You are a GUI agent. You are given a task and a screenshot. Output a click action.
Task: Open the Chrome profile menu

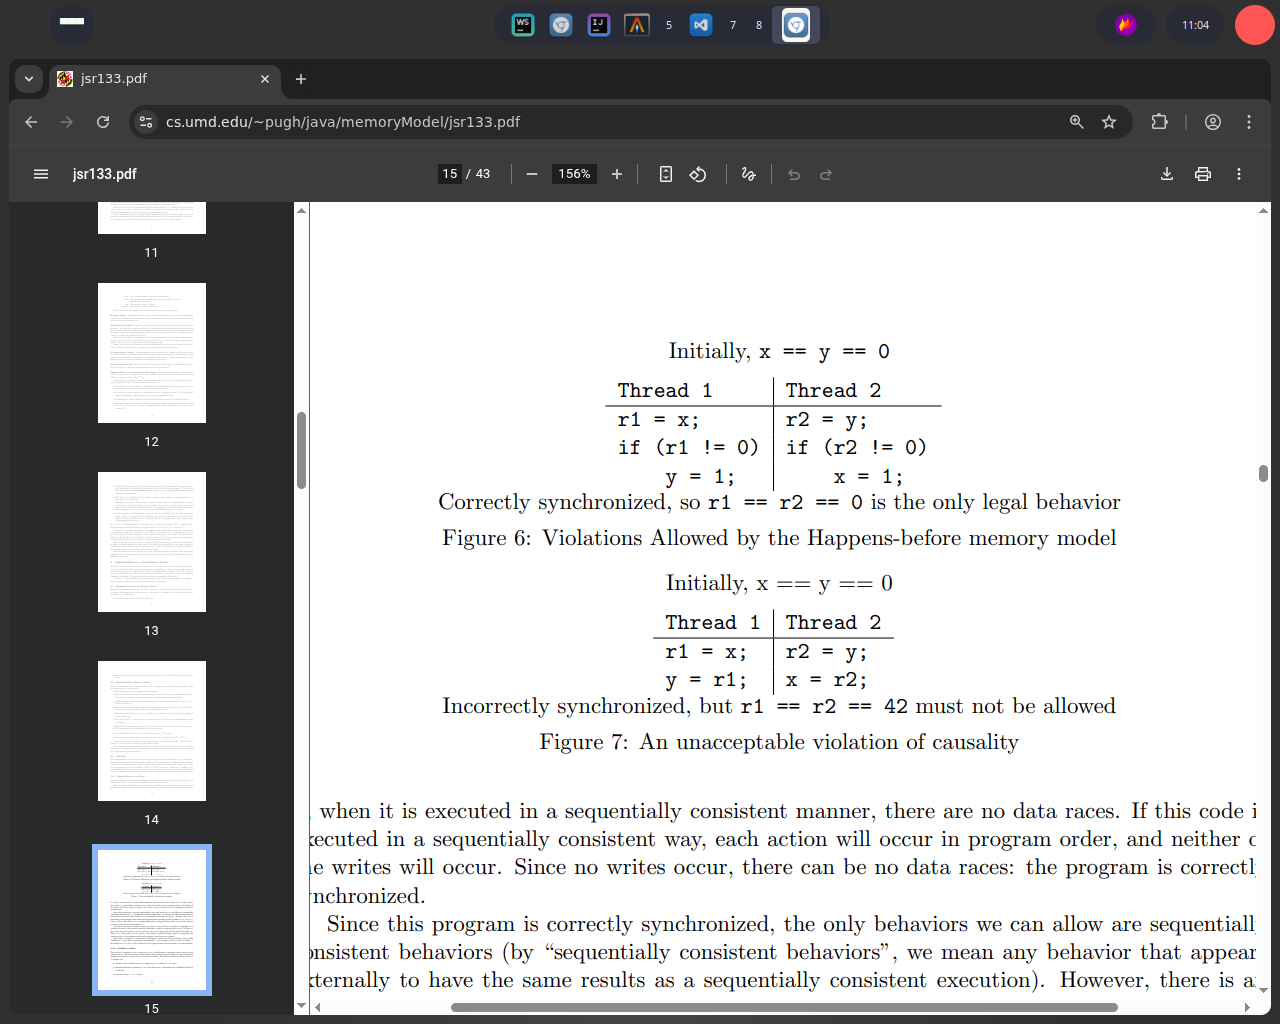[1213, 122]
